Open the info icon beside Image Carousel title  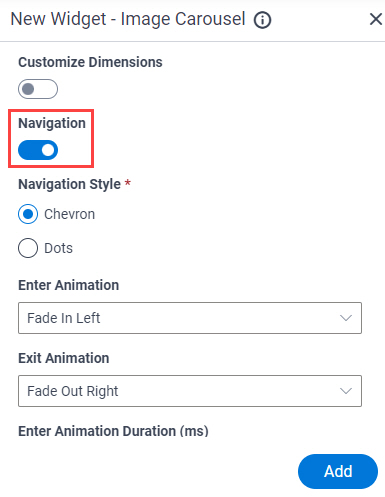pyautogui.click(x=262, y=20)
